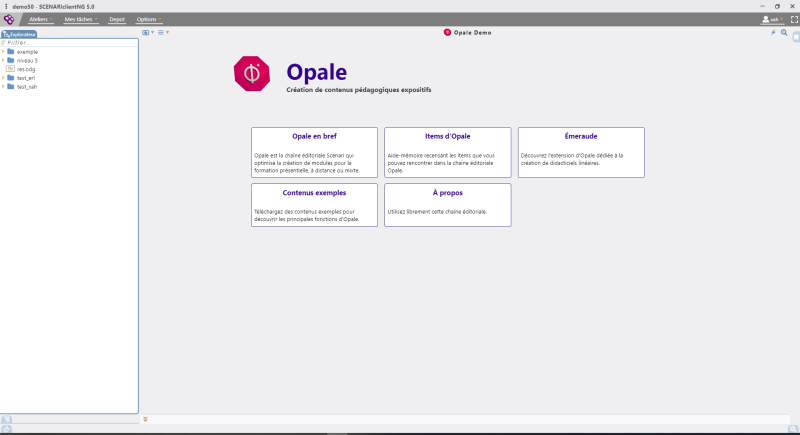800x435 pixels.
Task: Open the Options menu
Action: pyautogui.click(x=148, y=19)
